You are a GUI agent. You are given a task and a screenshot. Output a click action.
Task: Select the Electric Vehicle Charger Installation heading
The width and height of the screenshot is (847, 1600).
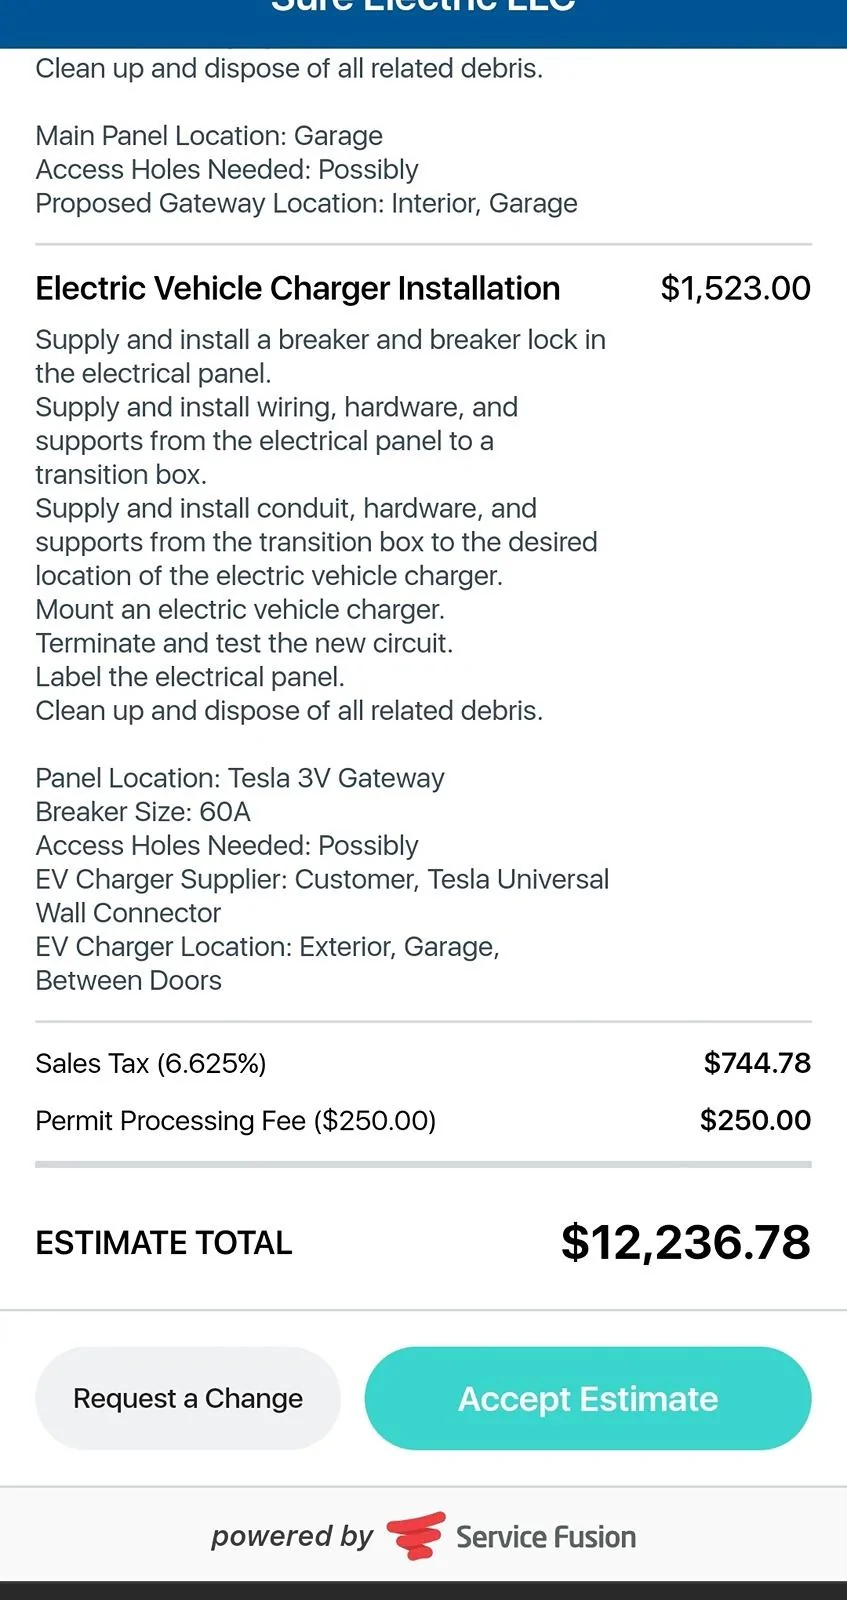click(x=298, y=288)
